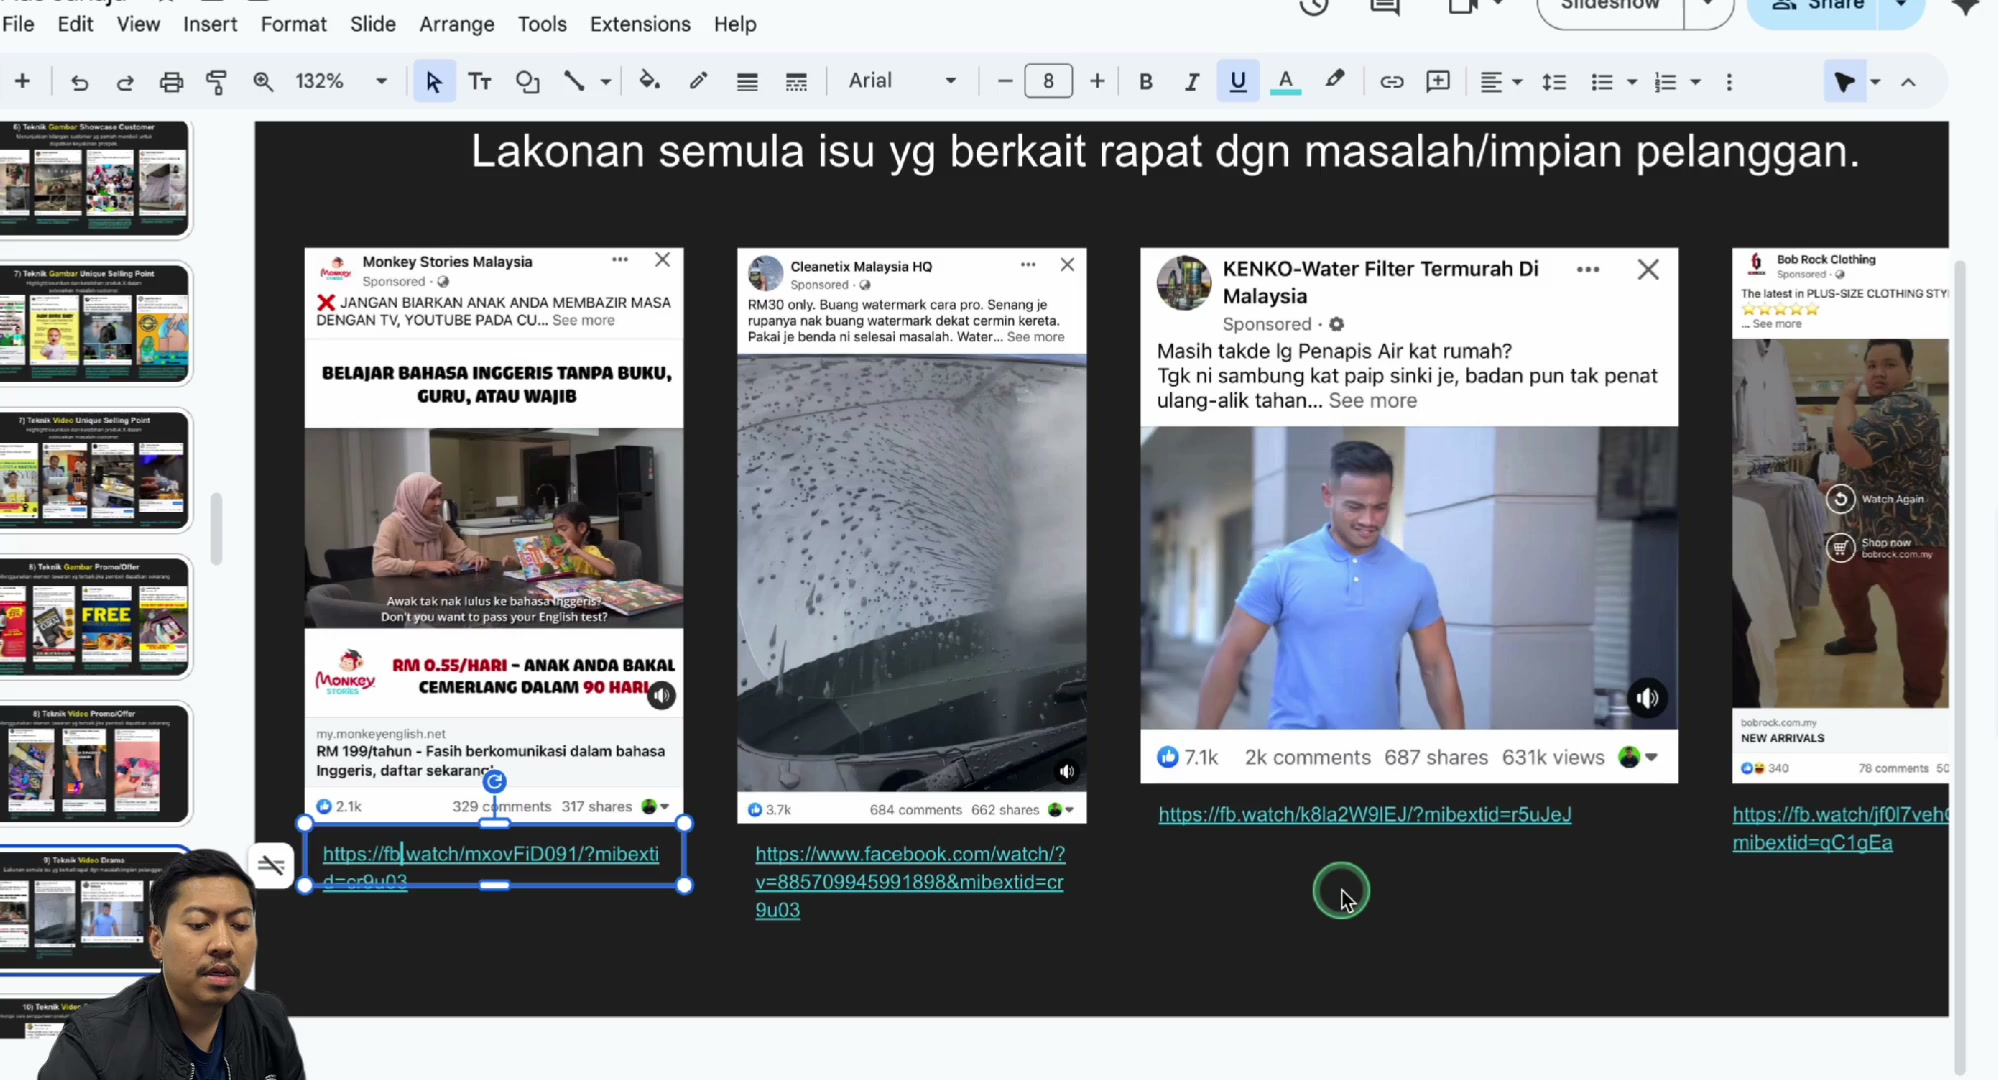Open the Border dash tool
The width and height of the screenshot is (1998, 1080).
[x=796, y=82]
